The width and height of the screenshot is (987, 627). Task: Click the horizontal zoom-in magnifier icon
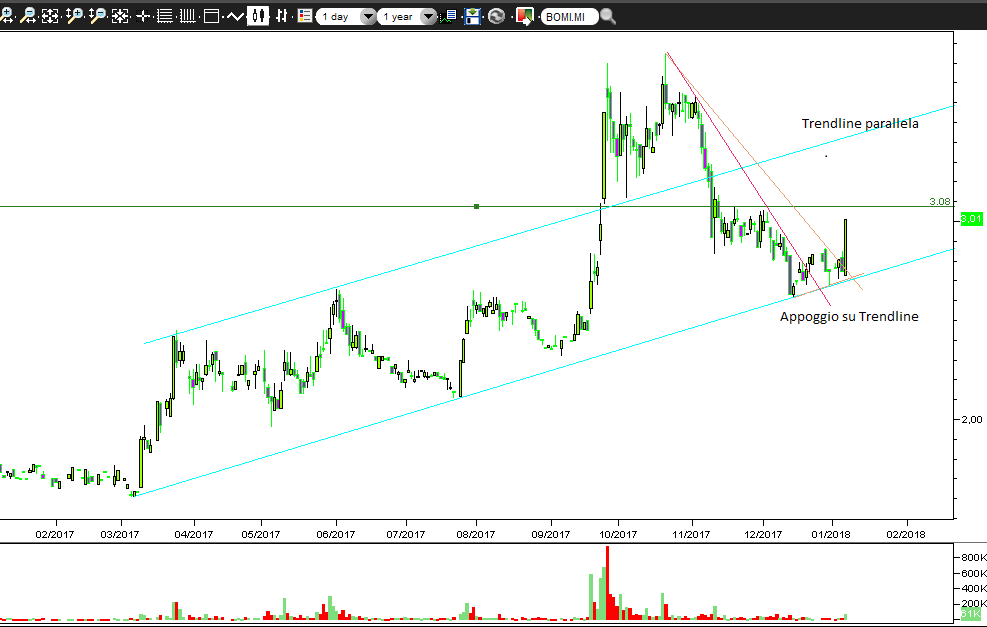[x=6, y=16]
